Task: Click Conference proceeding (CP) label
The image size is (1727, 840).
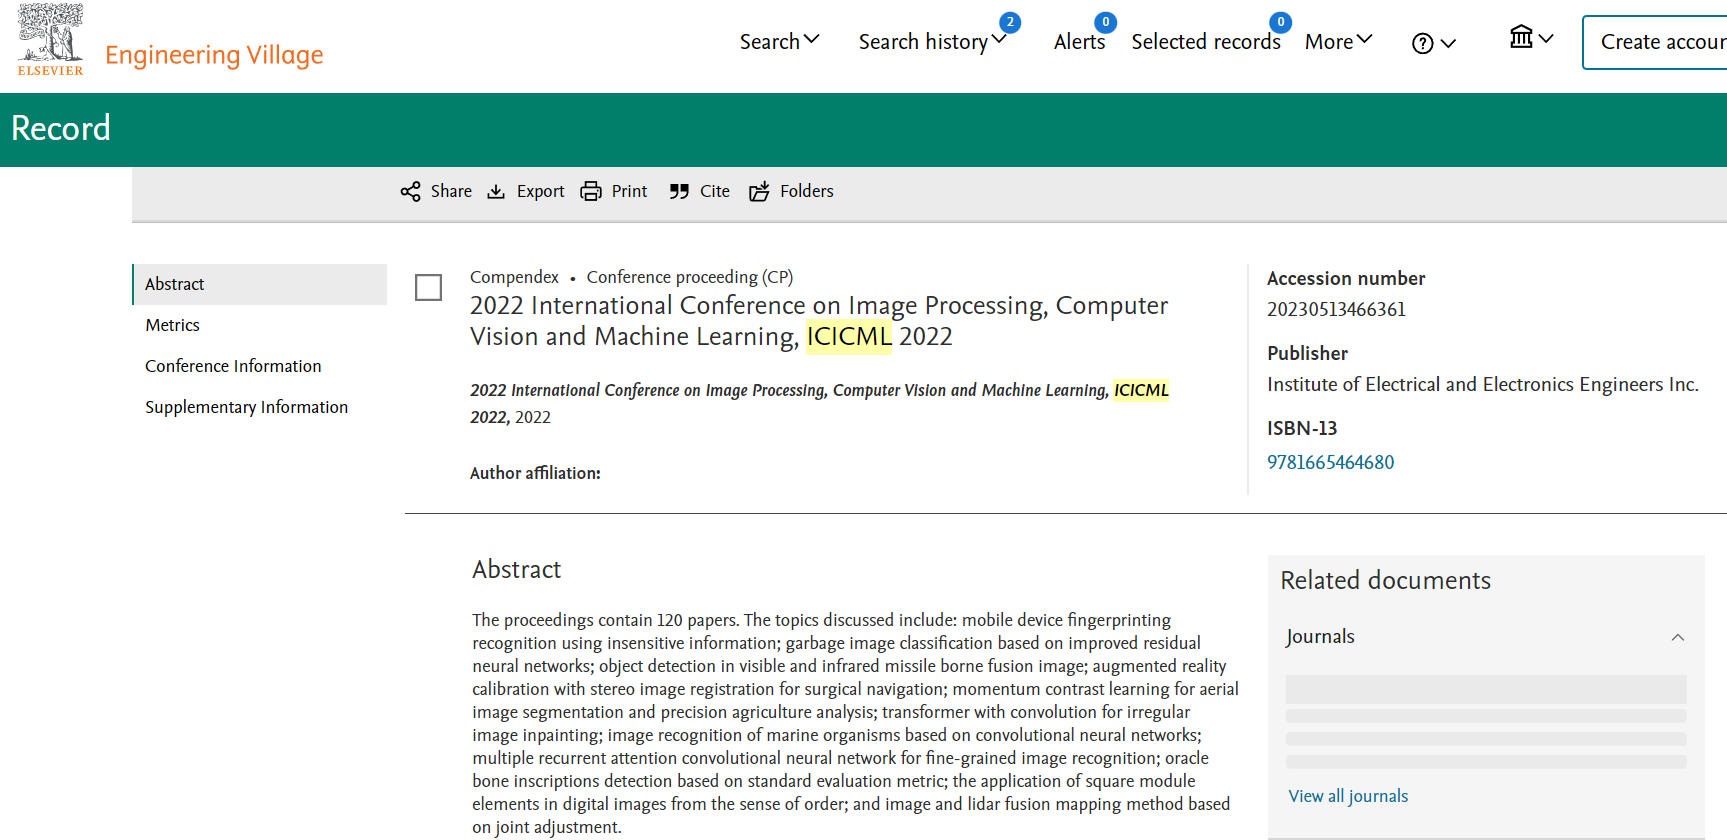Action: (690, 277)
